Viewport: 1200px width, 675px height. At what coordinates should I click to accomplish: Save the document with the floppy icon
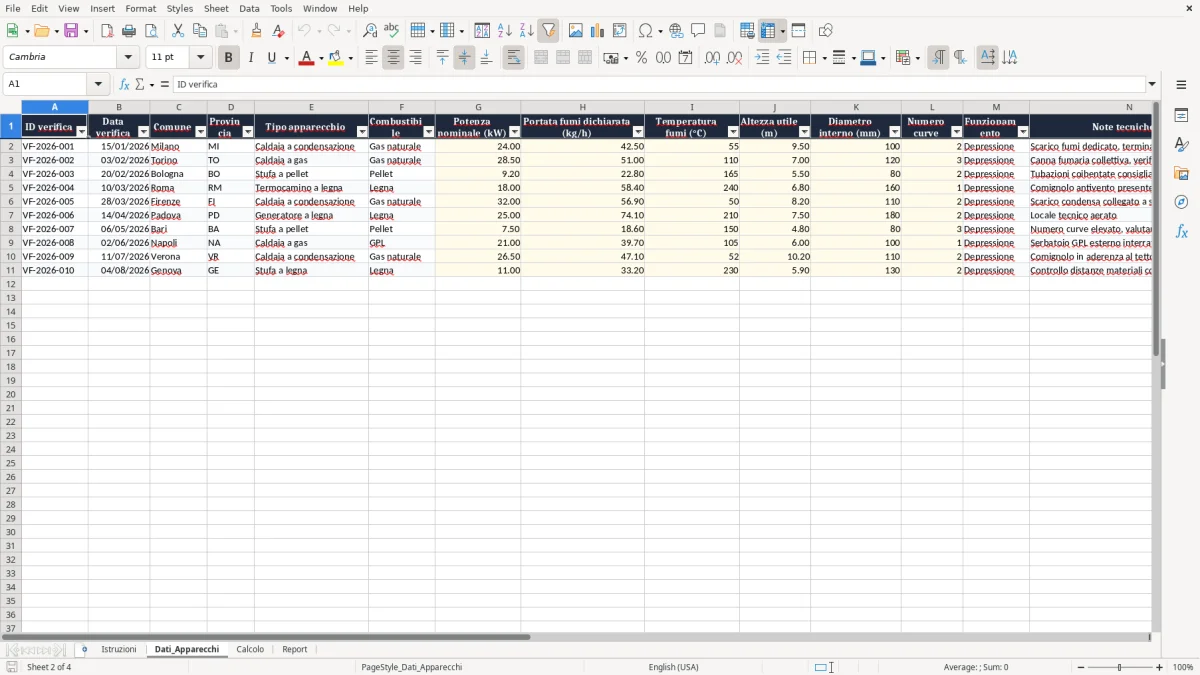point(71,31)
